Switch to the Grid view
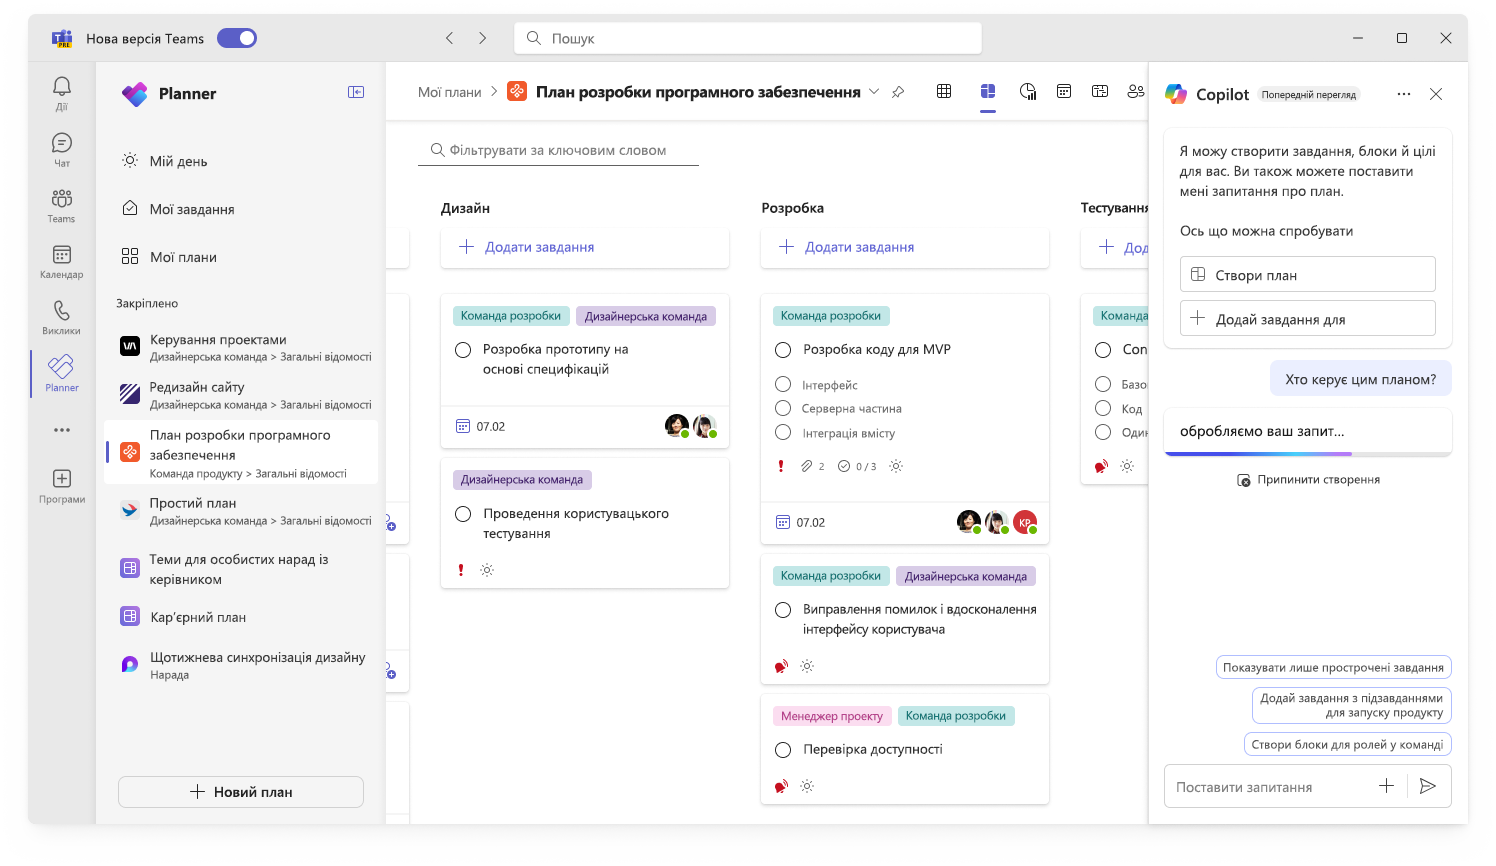1496x866 pixels. (944, 91)
